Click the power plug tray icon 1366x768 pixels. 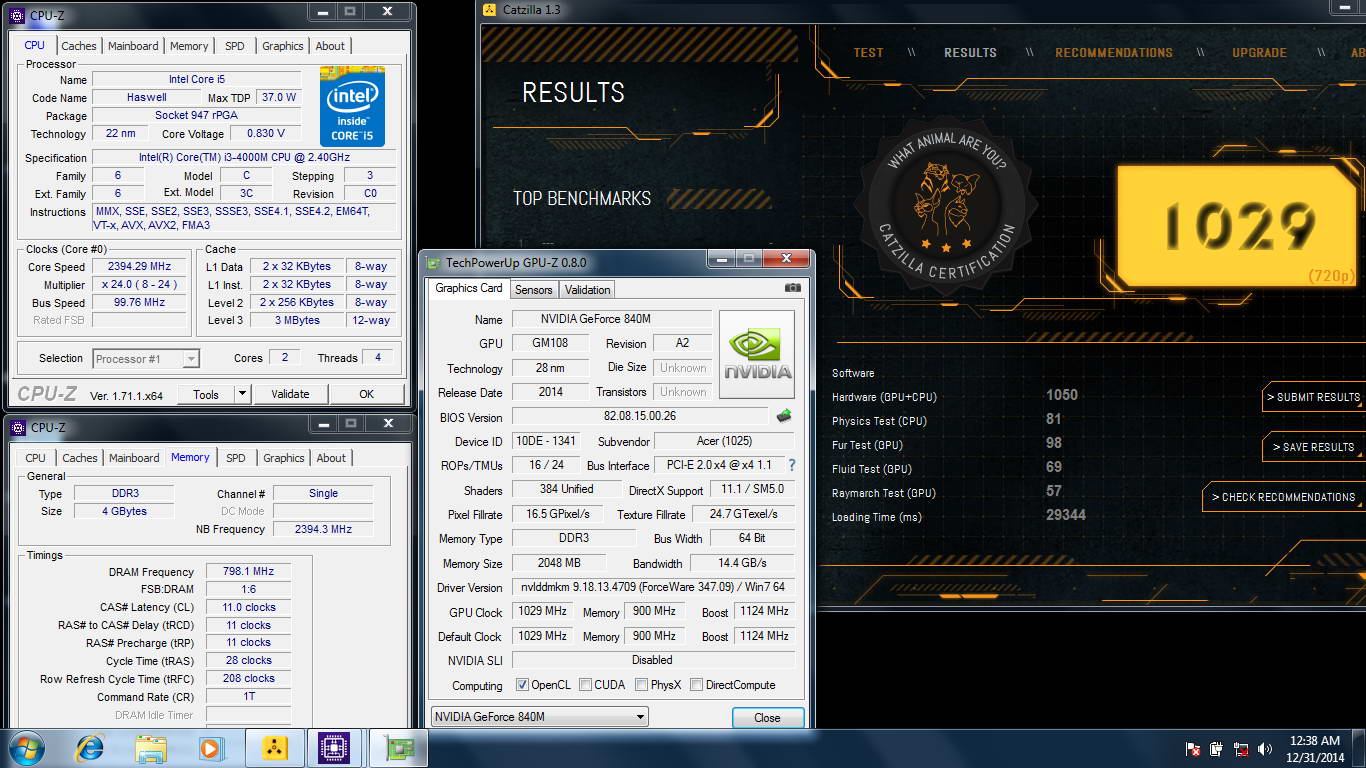(1217, 749)
